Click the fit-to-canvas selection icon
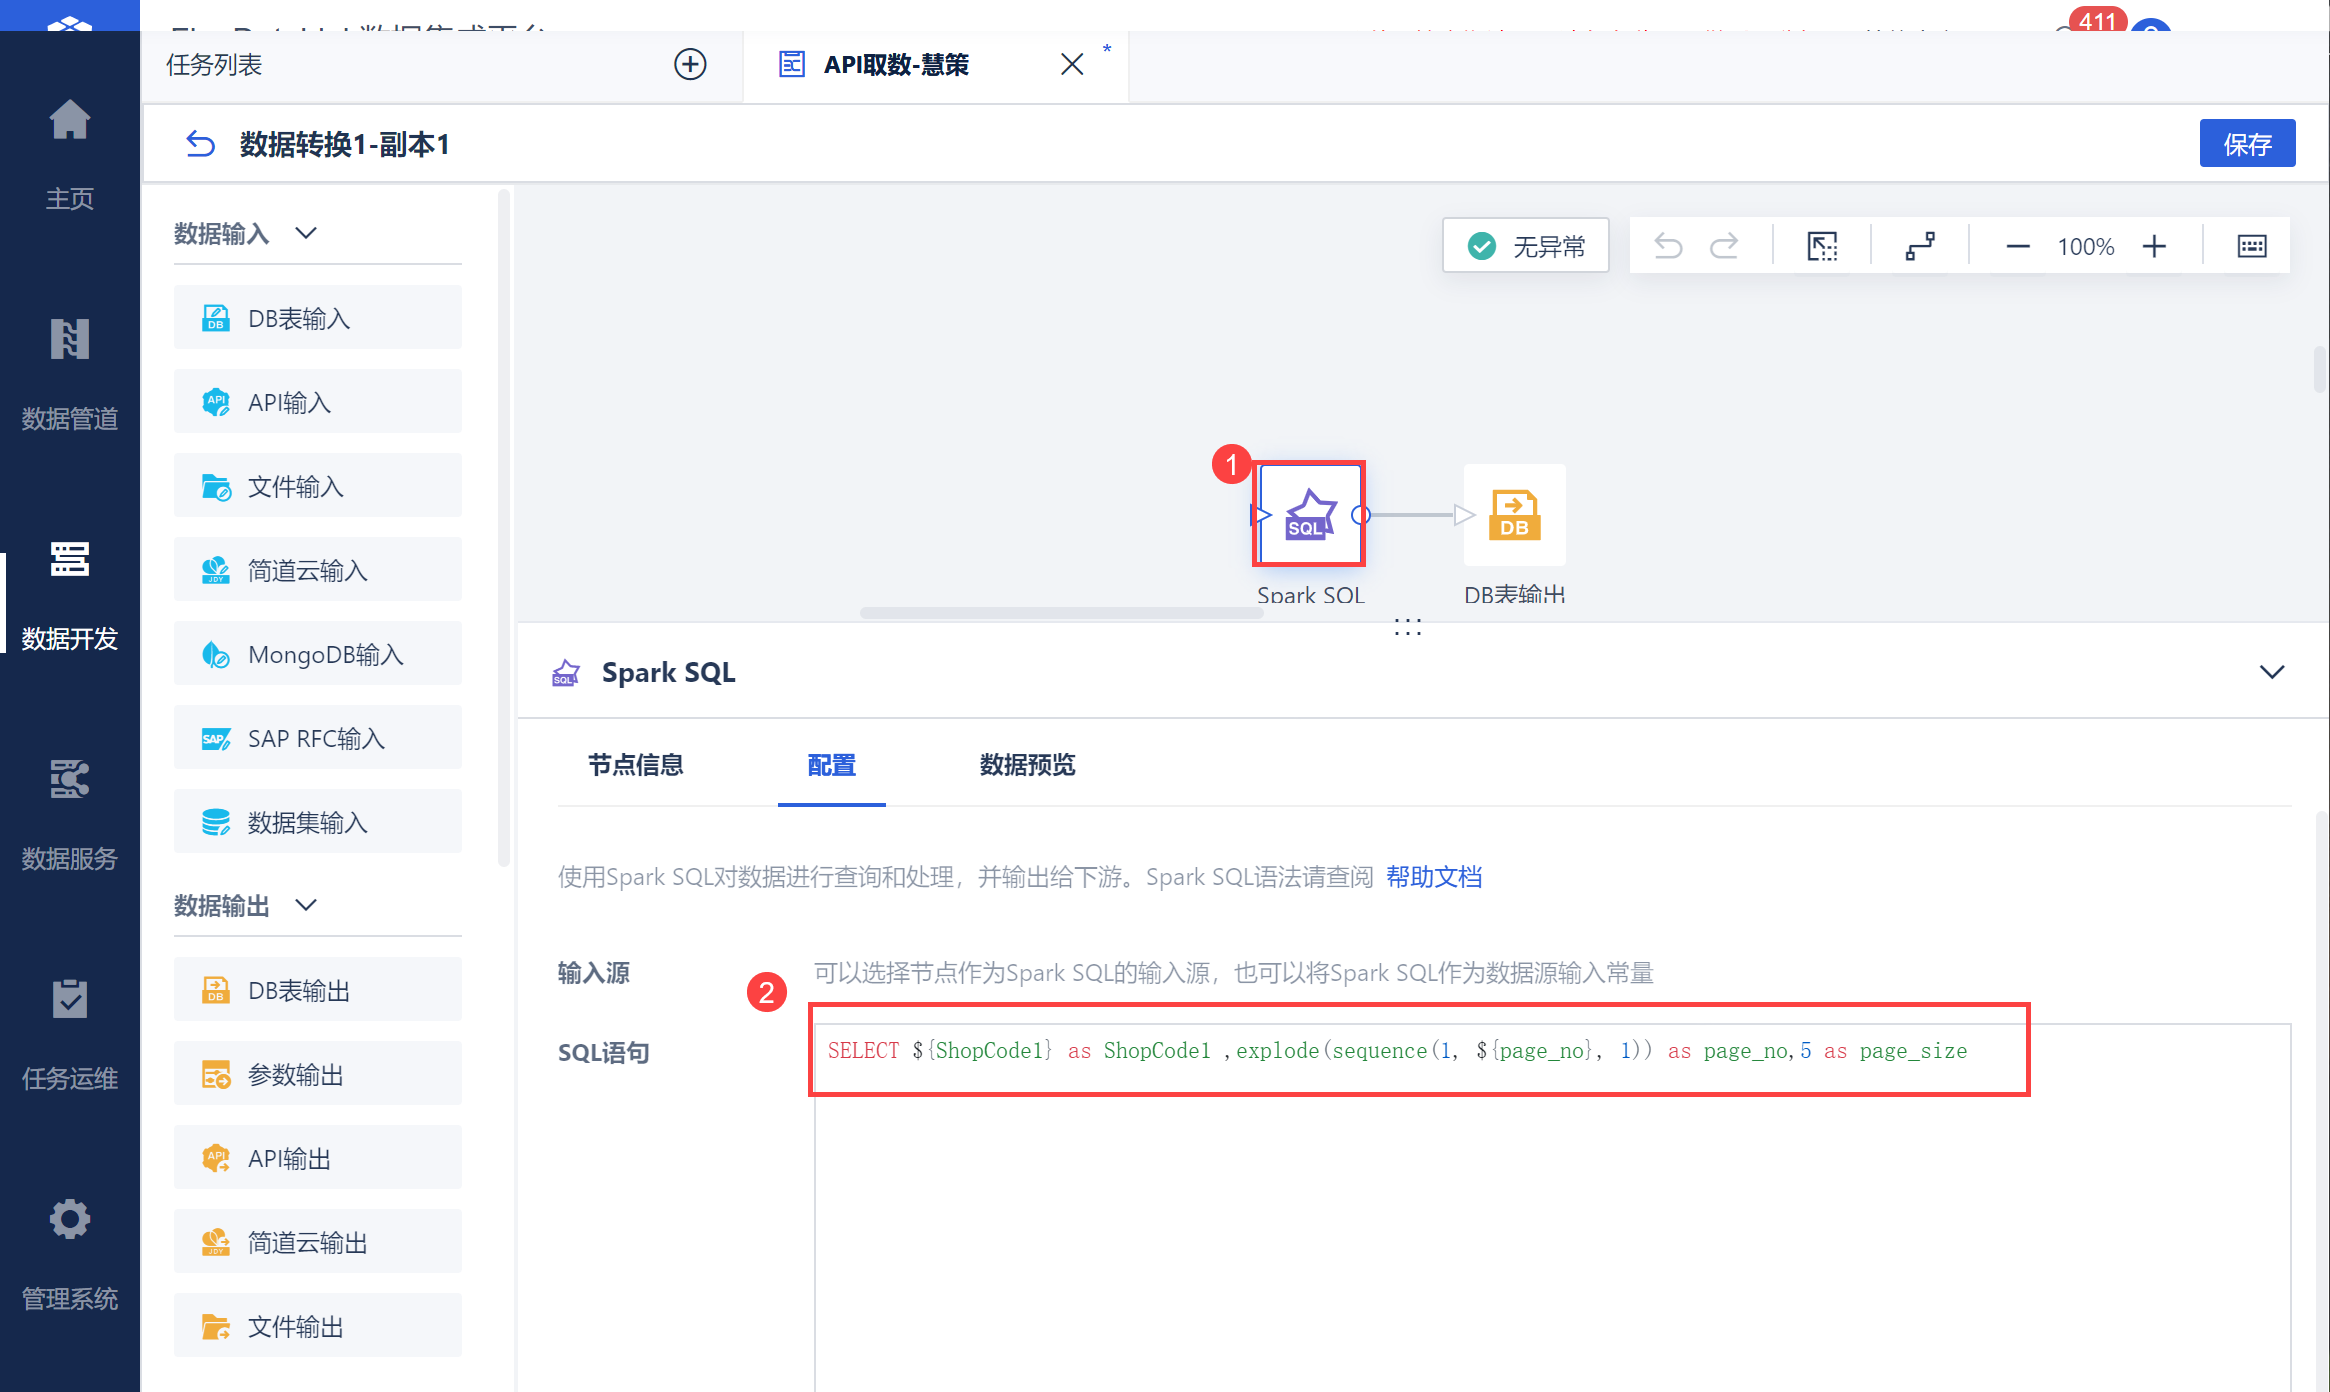Screen dimensions: 2330x1392 pos(1822,246)
